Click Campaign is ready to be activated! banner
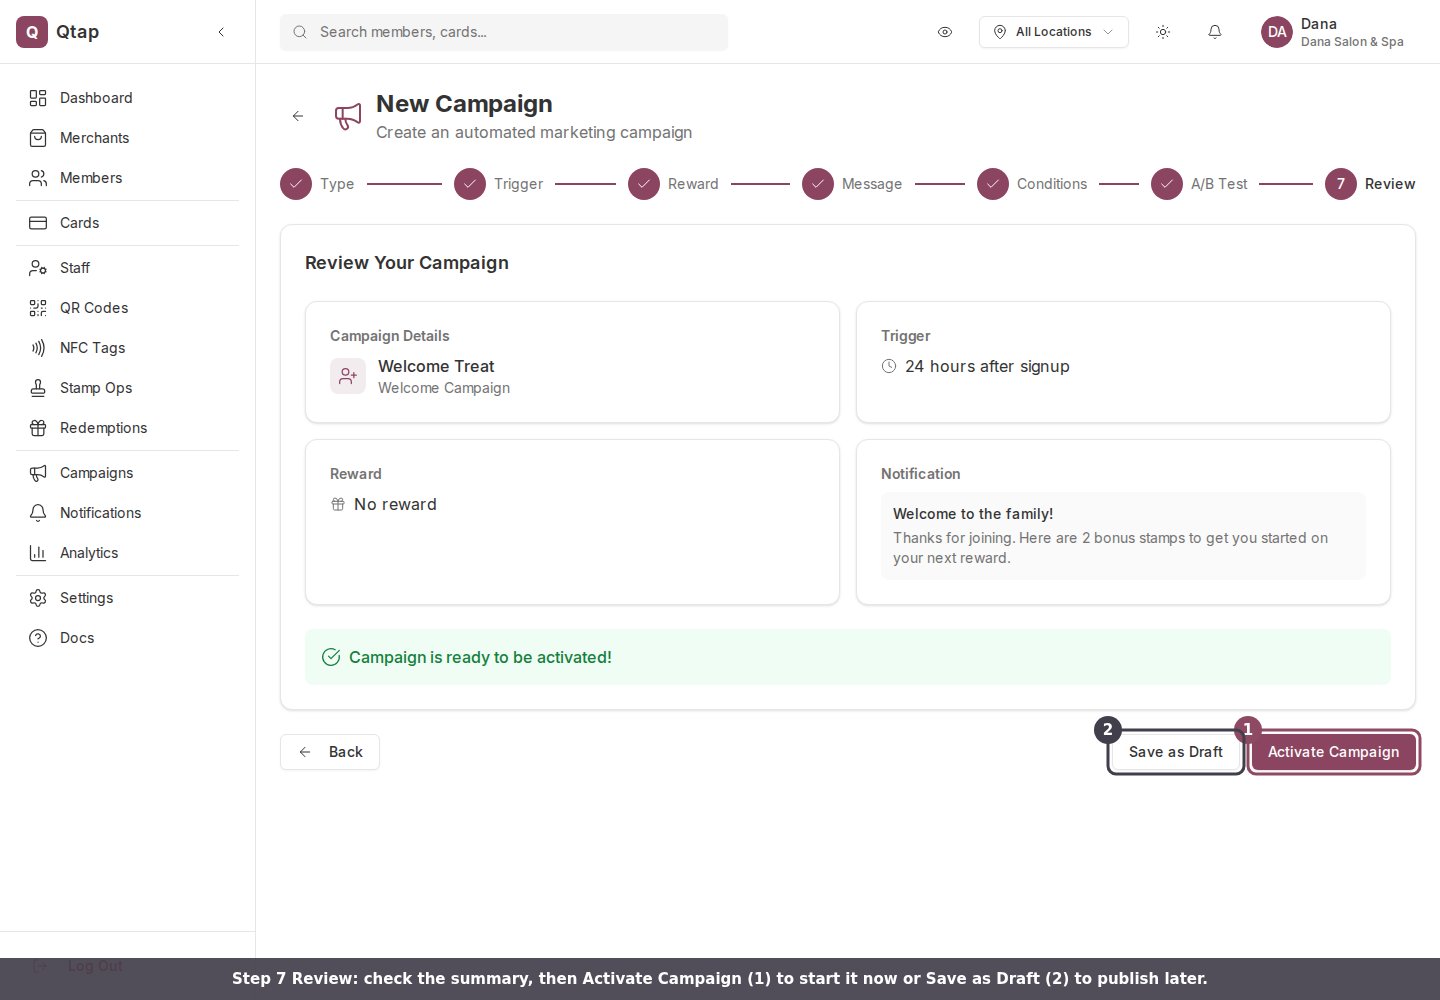 [848, 657]
